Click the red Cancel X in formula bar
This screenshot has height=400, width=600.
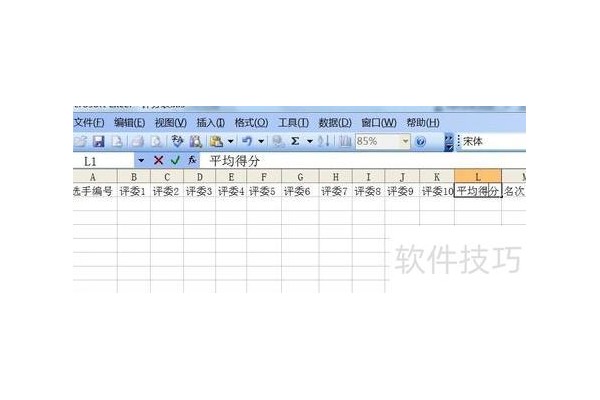click(158, 160)
